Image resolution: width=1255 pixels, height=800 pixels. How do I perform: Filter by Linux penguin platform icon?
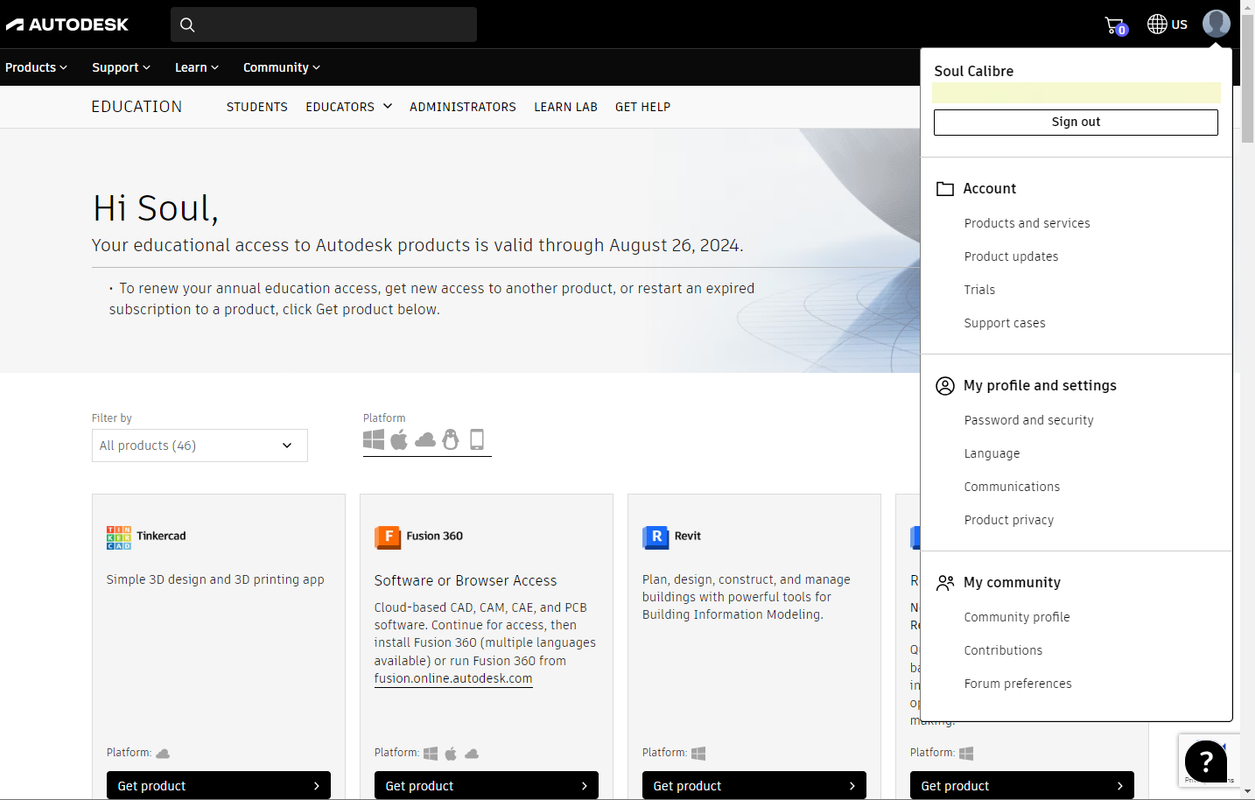click(451, 440)
